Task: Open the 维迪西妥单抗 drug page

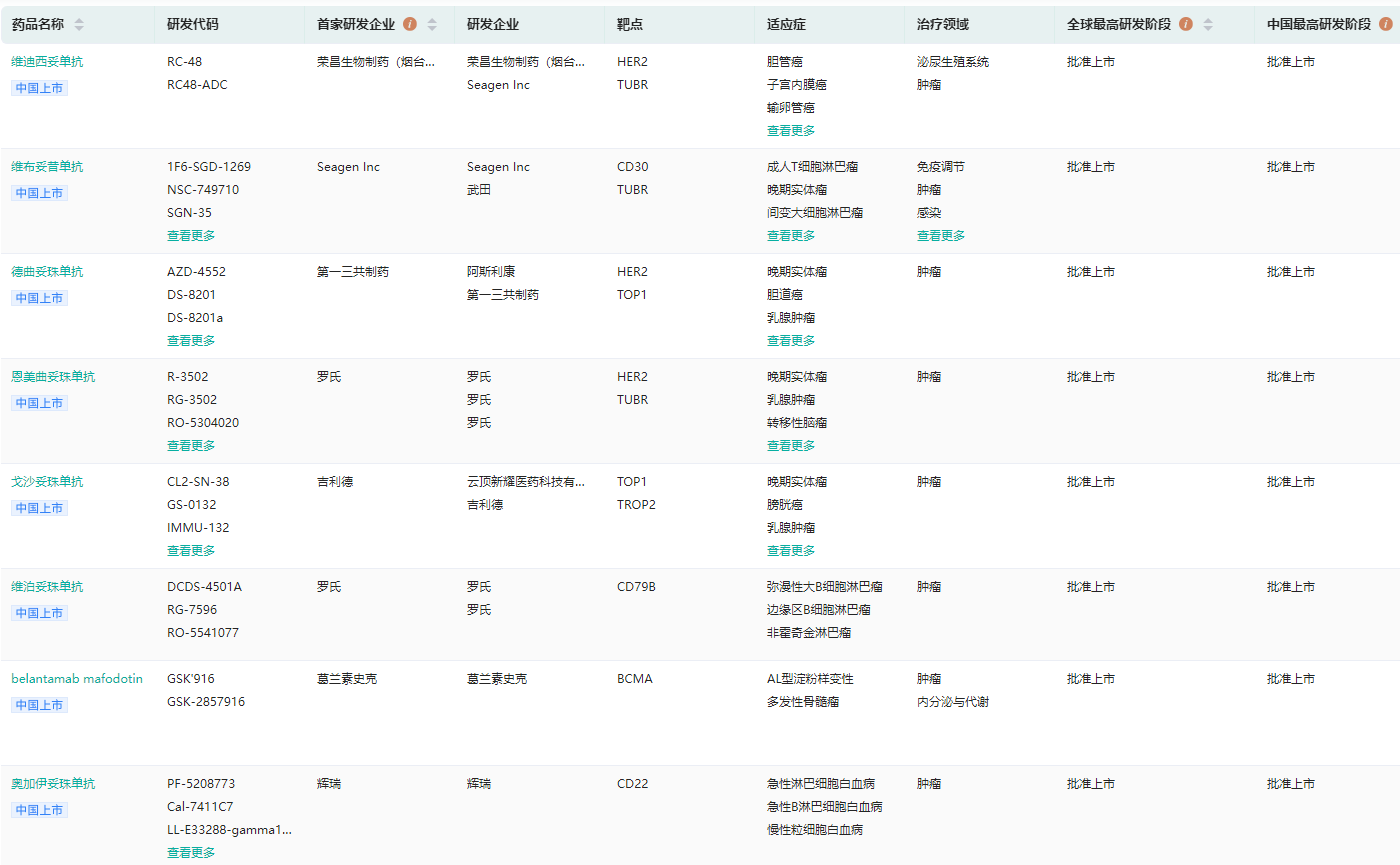Action: coord(47,62)
